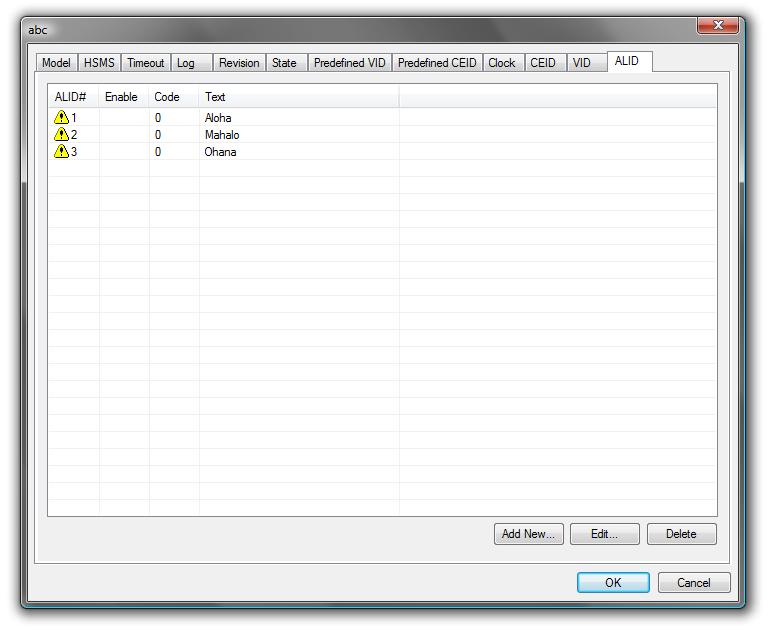Click the warning icon for ALID 1
This screenshot has width=773, height=632.
coord(61,118)
